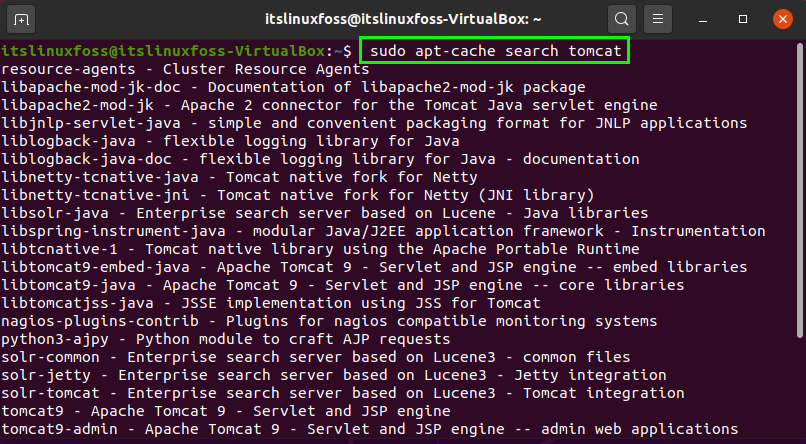
Task: Click 'liblogback-java - flexible logging library for Java'
Action: click(x=230, y=141)
